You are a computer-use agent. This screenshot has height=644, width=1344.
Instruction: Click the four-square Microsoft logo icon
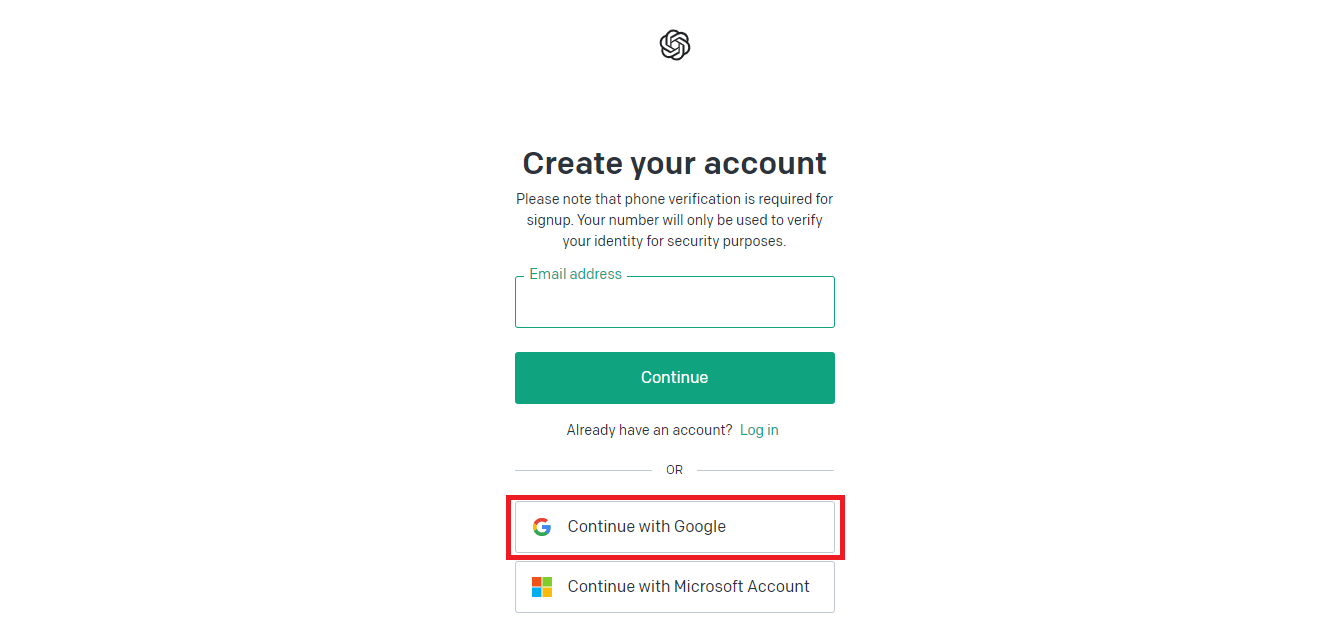(542, 587)
